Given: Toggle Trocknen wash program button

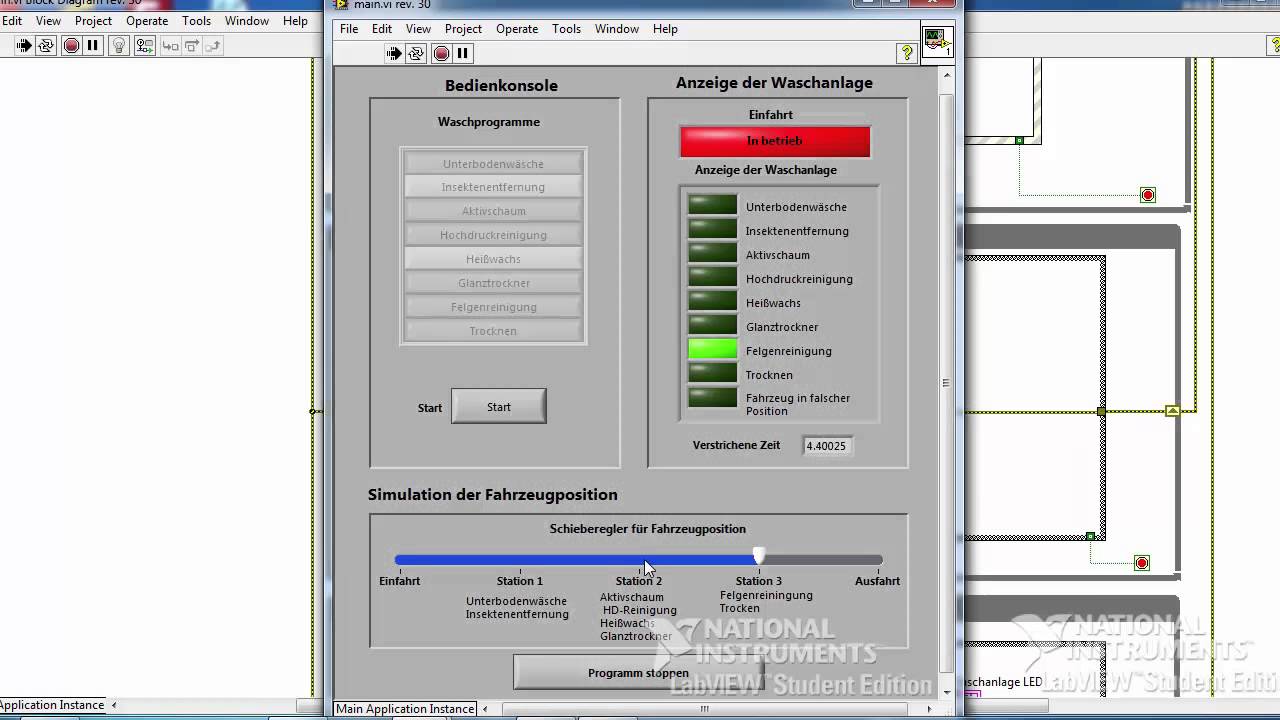Looking at the screenshot, I should (x=493, y=331).
